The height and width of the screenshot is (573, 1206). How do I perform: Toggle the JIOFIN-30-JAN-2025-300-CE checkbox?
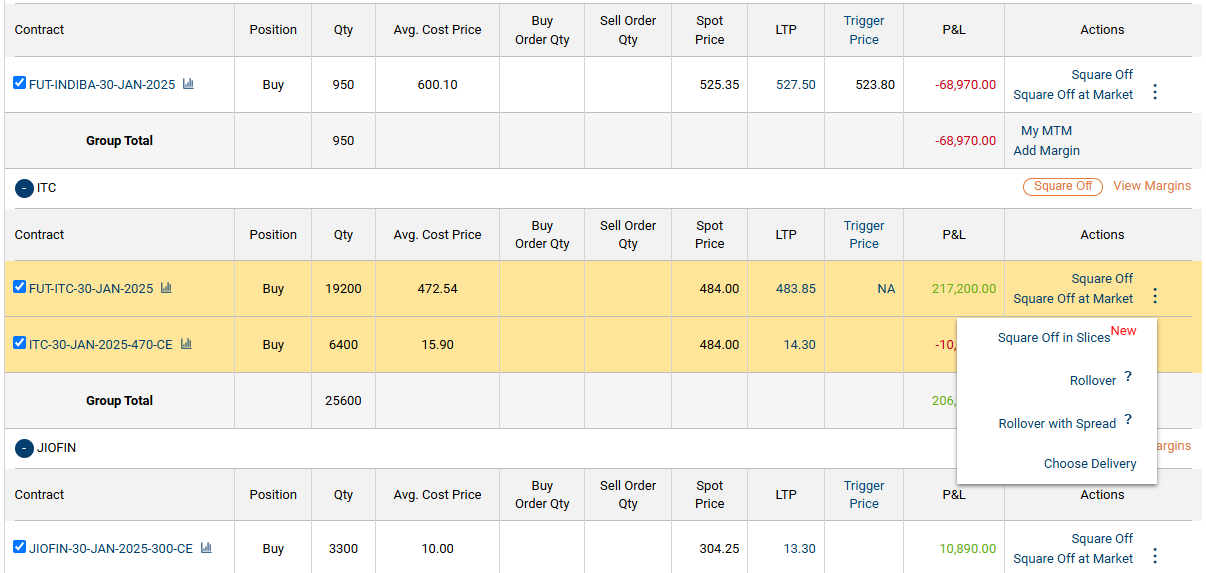point(20,547)
